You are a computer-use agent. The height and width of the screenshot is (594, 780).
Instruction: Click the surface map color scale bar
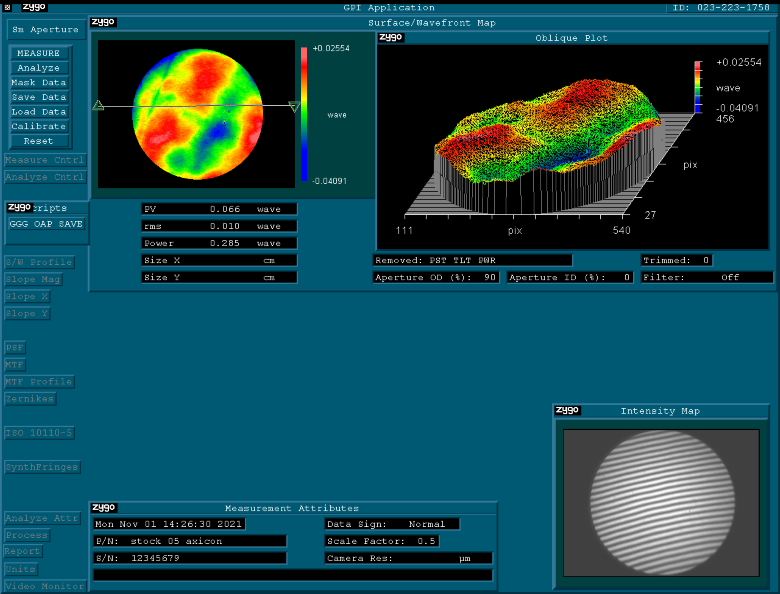304,114
